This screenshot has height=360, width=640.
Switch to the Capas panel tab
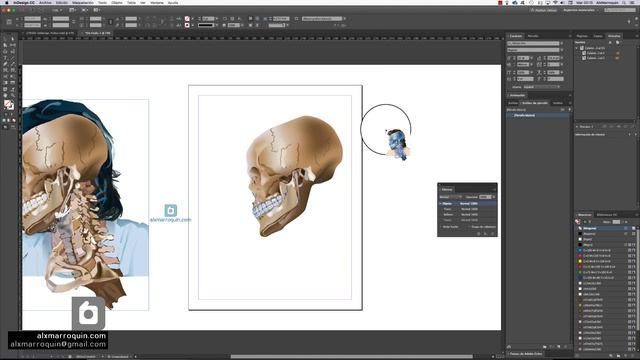pos(598,36)
